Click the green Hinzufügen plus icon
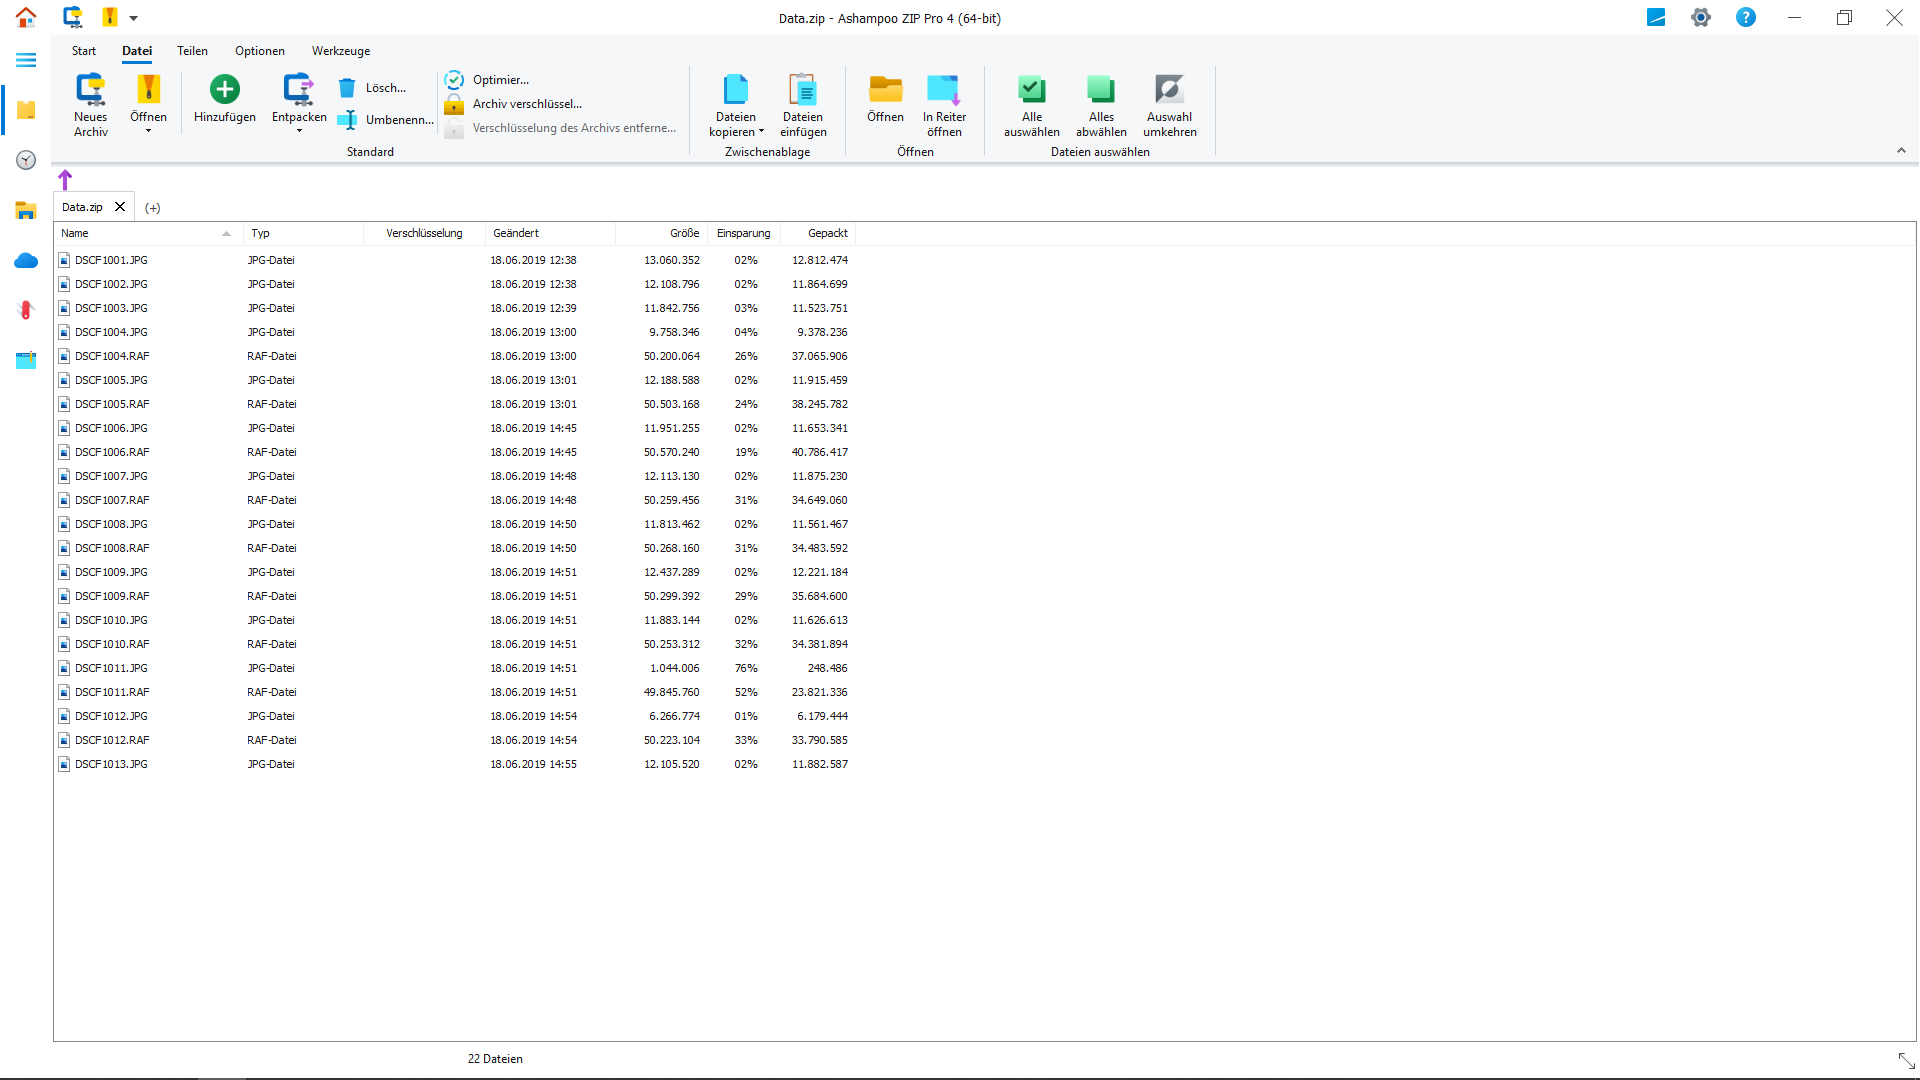 coord(225,89)
